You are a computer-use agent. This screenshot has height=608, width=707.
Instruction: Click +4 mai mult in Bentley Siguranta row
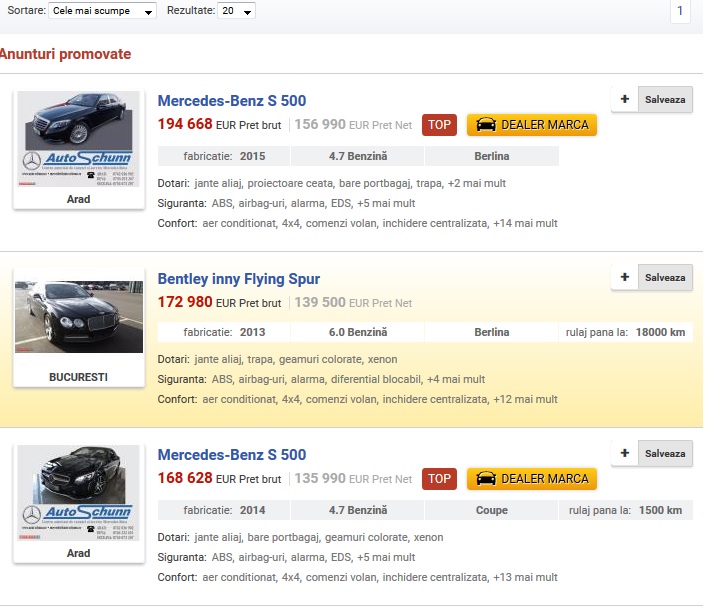click(456, 379)
